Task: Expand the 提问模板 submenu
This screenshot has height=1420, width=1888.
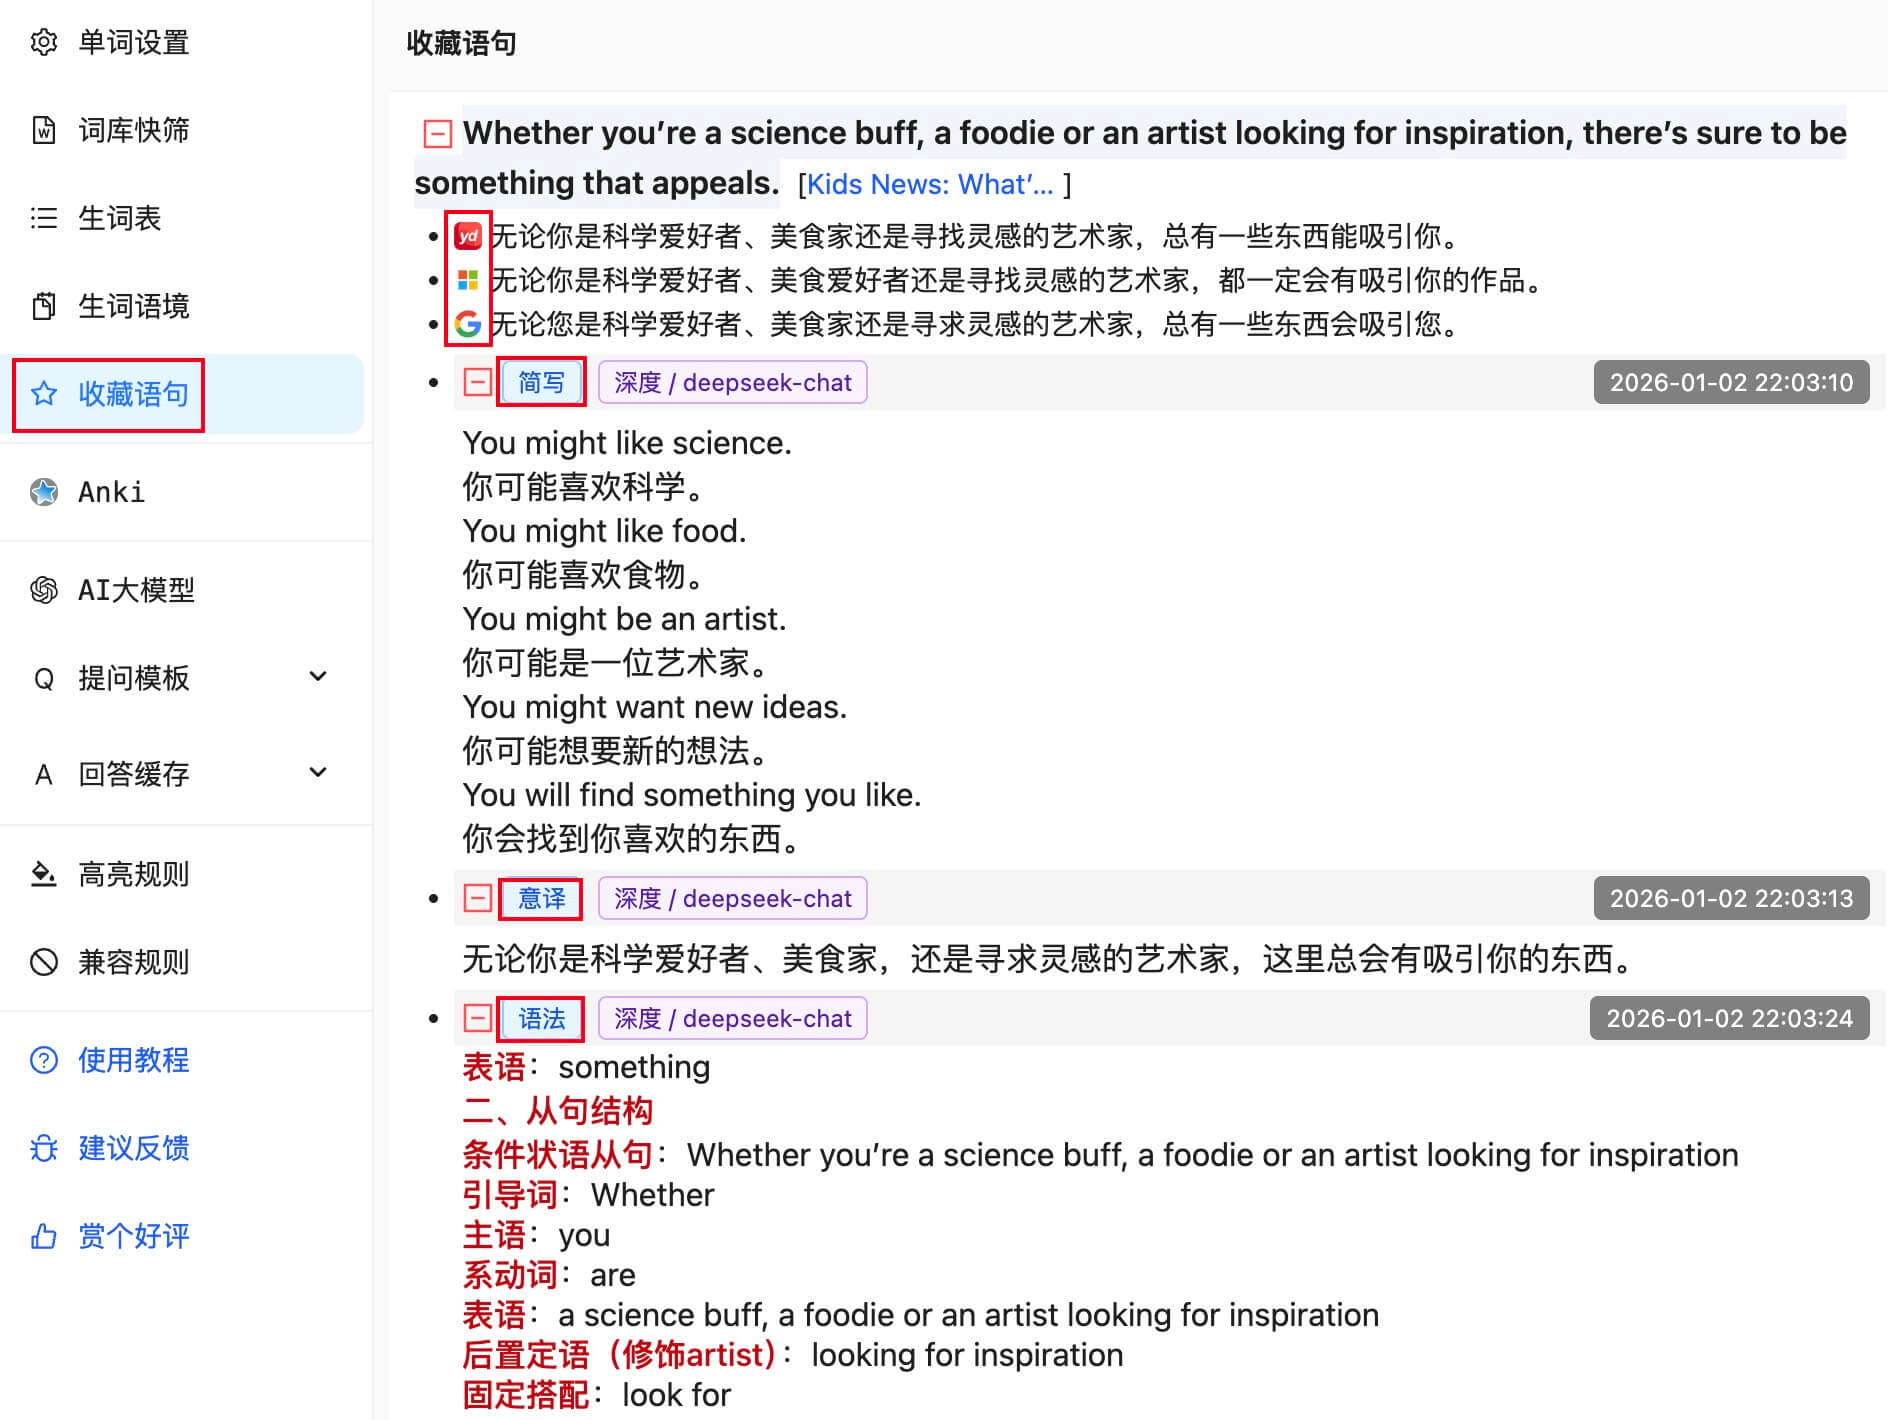Action: point(318,677)
